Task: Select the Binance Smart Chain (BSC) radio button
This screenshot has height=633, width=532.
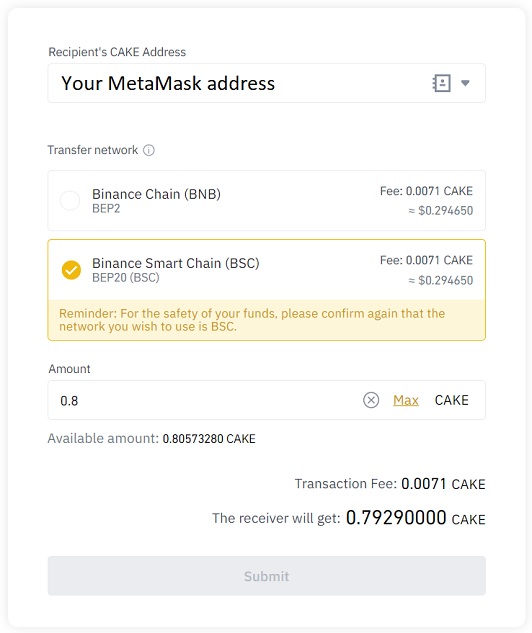Action: 71,270
